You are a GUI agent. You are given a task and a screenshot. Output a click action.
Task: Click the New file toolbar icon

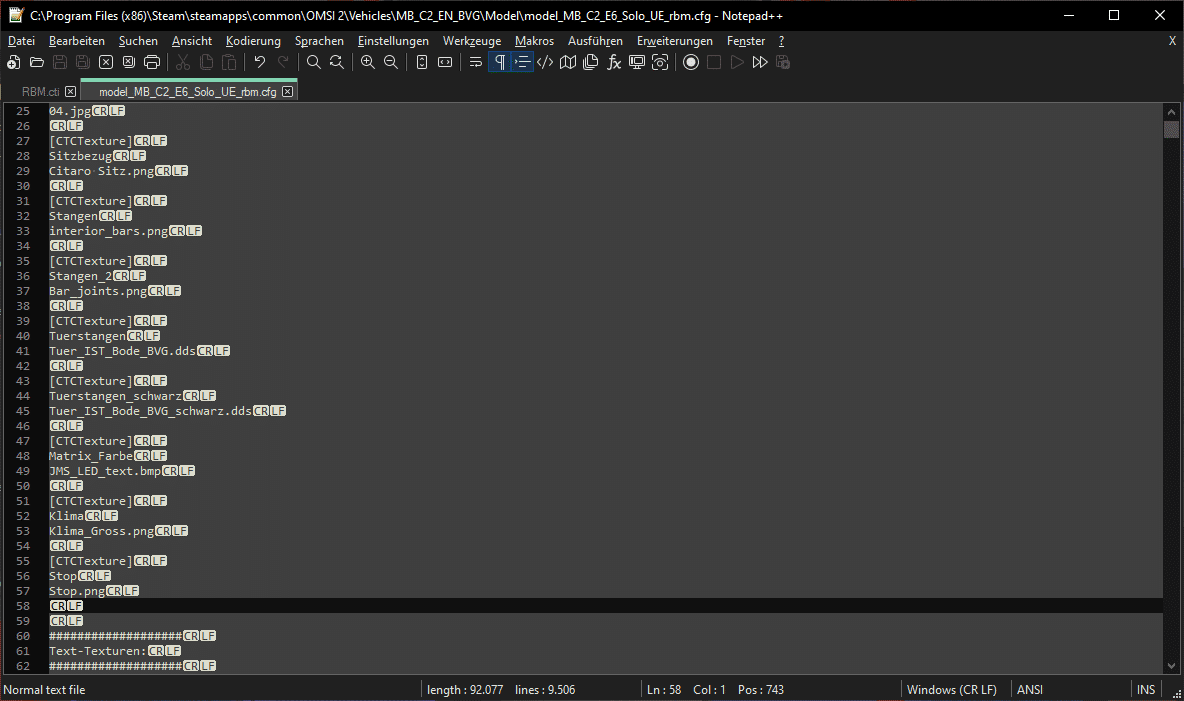(x=14, y=63)
